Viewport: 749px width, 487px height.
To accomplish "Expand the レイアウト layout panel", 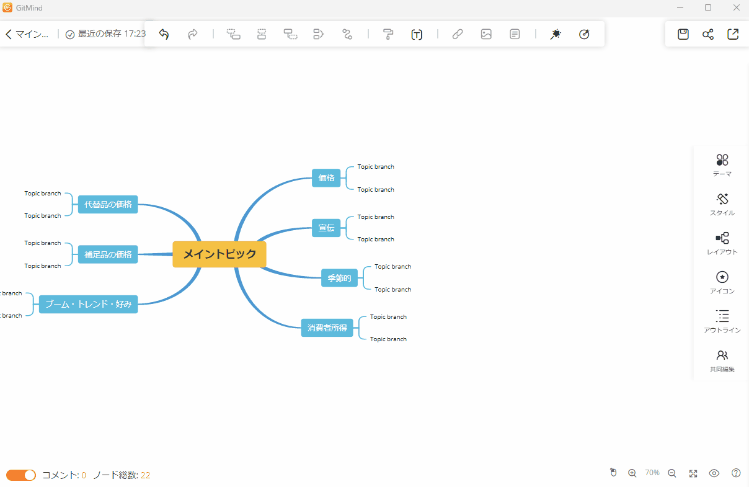I will pos(722,243).
